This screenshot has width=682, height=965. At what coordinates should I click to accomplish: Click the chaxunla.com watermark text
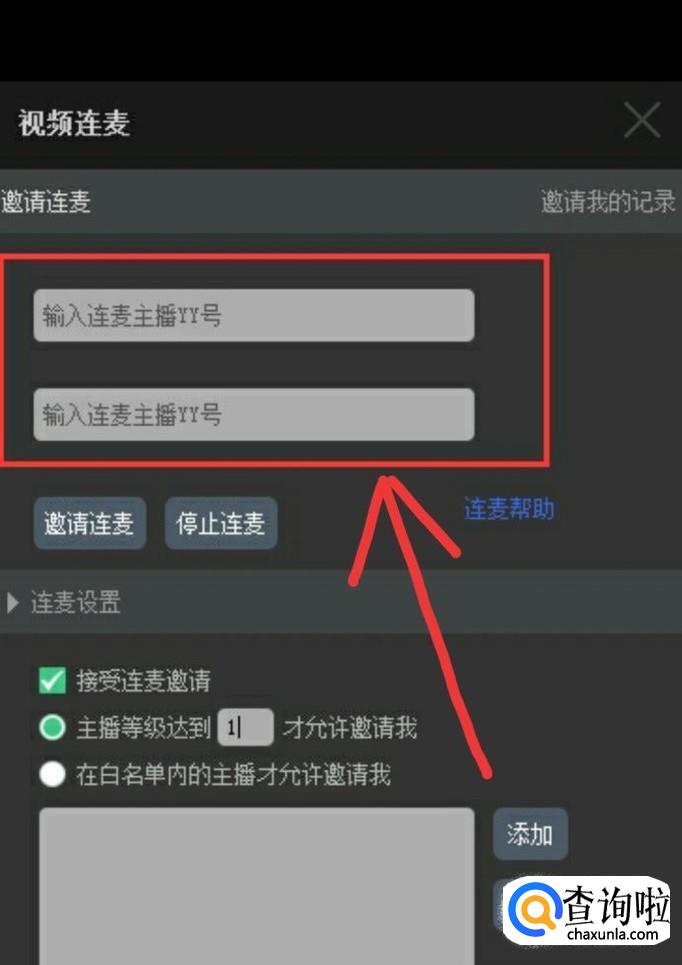tap(612, 934)
